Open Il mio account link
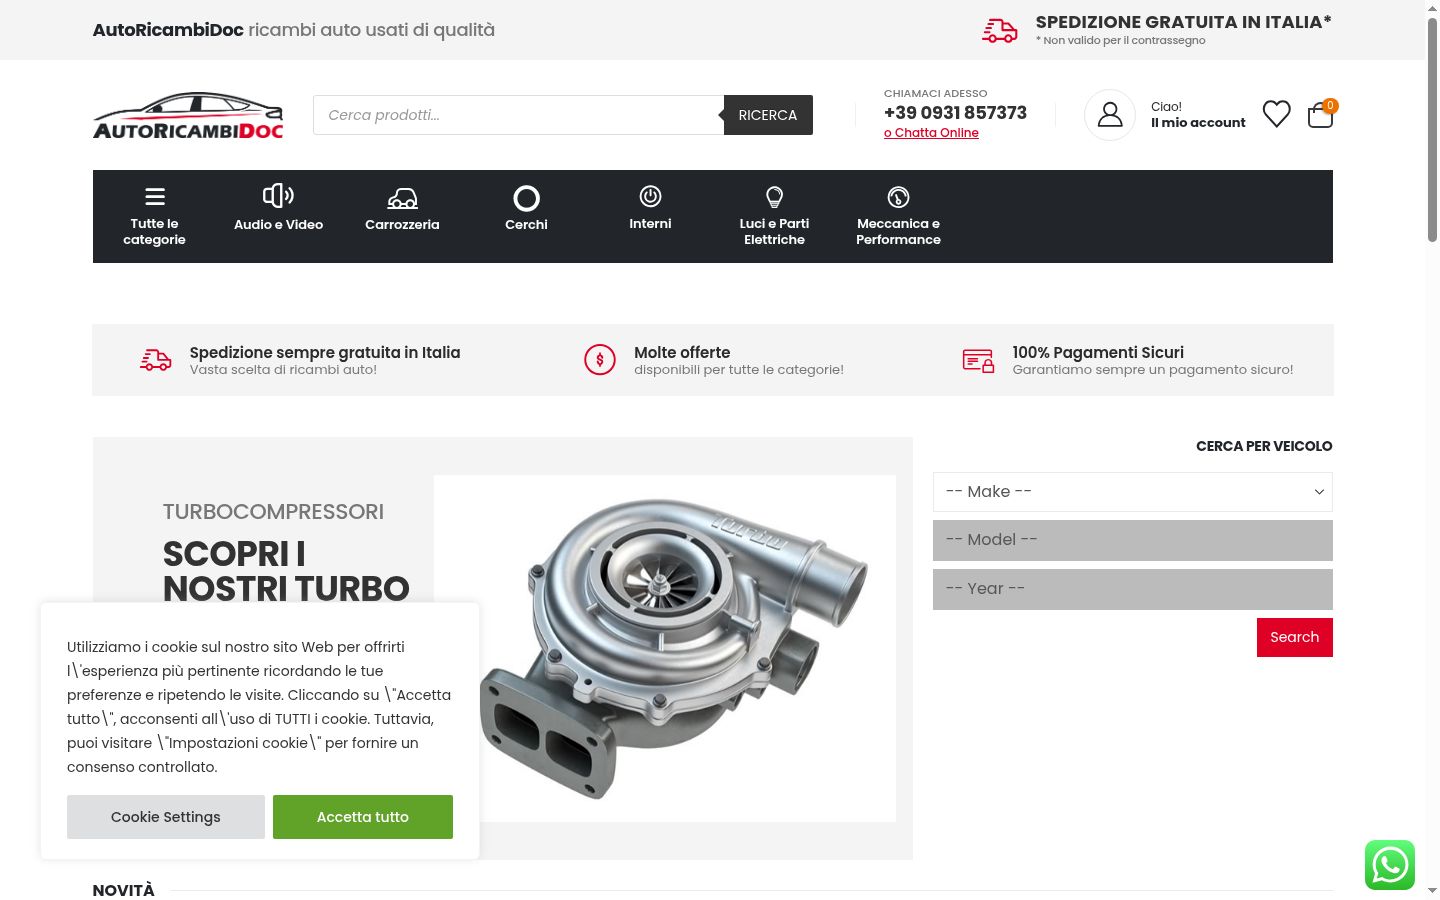This screenshot has height=900, width=1440. click(x=1198, y=123)
